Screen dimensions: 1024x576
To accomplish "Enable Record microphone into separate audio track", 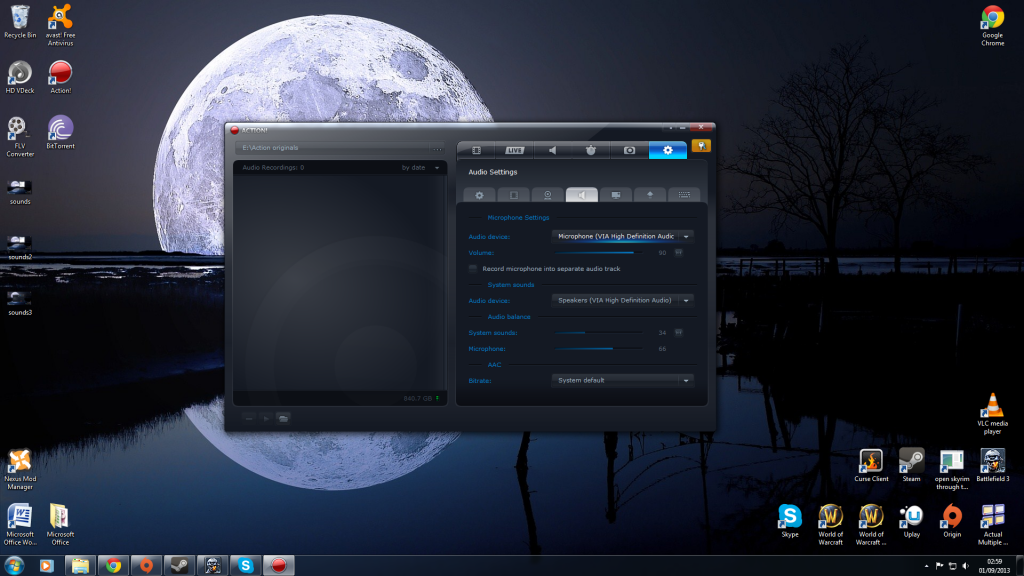I will click(473, 268).
